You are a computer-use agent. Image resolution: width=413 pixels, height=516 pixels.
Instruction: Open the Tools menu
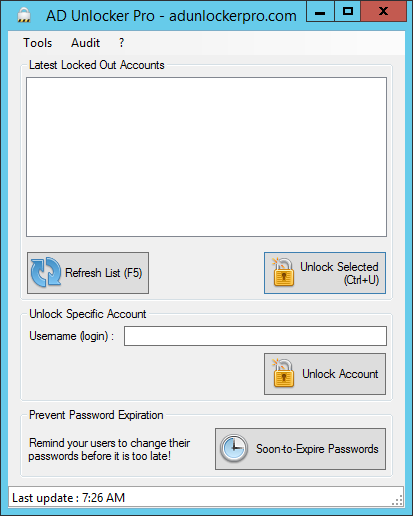37,43
